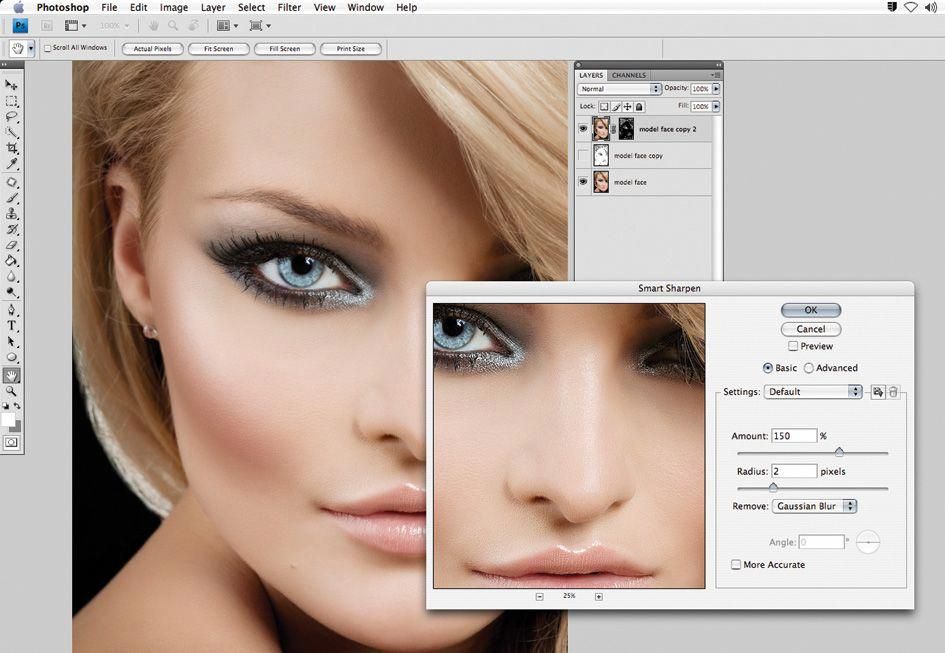The height and width of the screenshot is (653, 945).
Task: Enable the Preview checkbox
Action: point(793,346)
